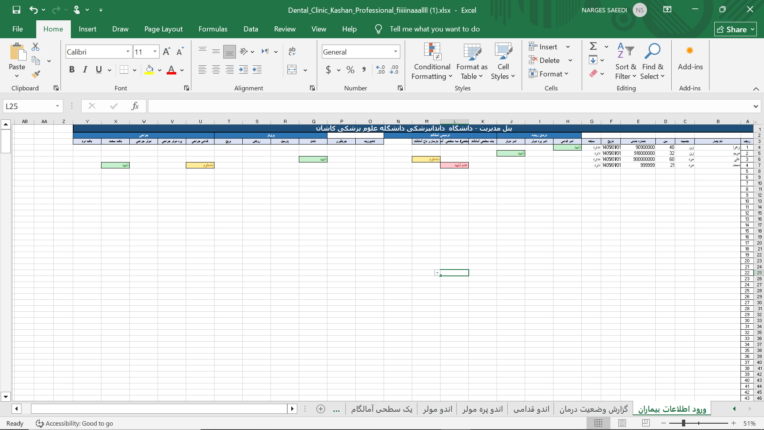Align text to the left
The height and width of the screenshot is (430, 764).
pyautogui.click(x=202, y=70)
